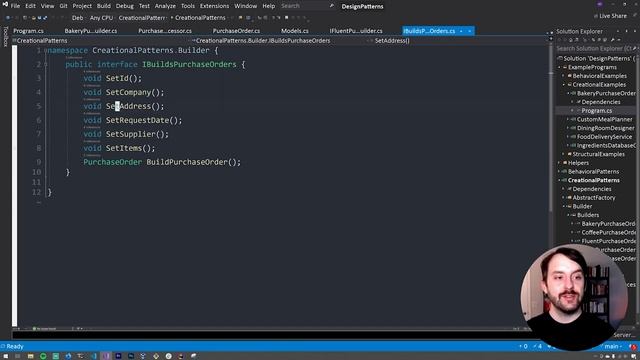Click the Live Share button
Screen dimensions: 640x360
[611, 16]
